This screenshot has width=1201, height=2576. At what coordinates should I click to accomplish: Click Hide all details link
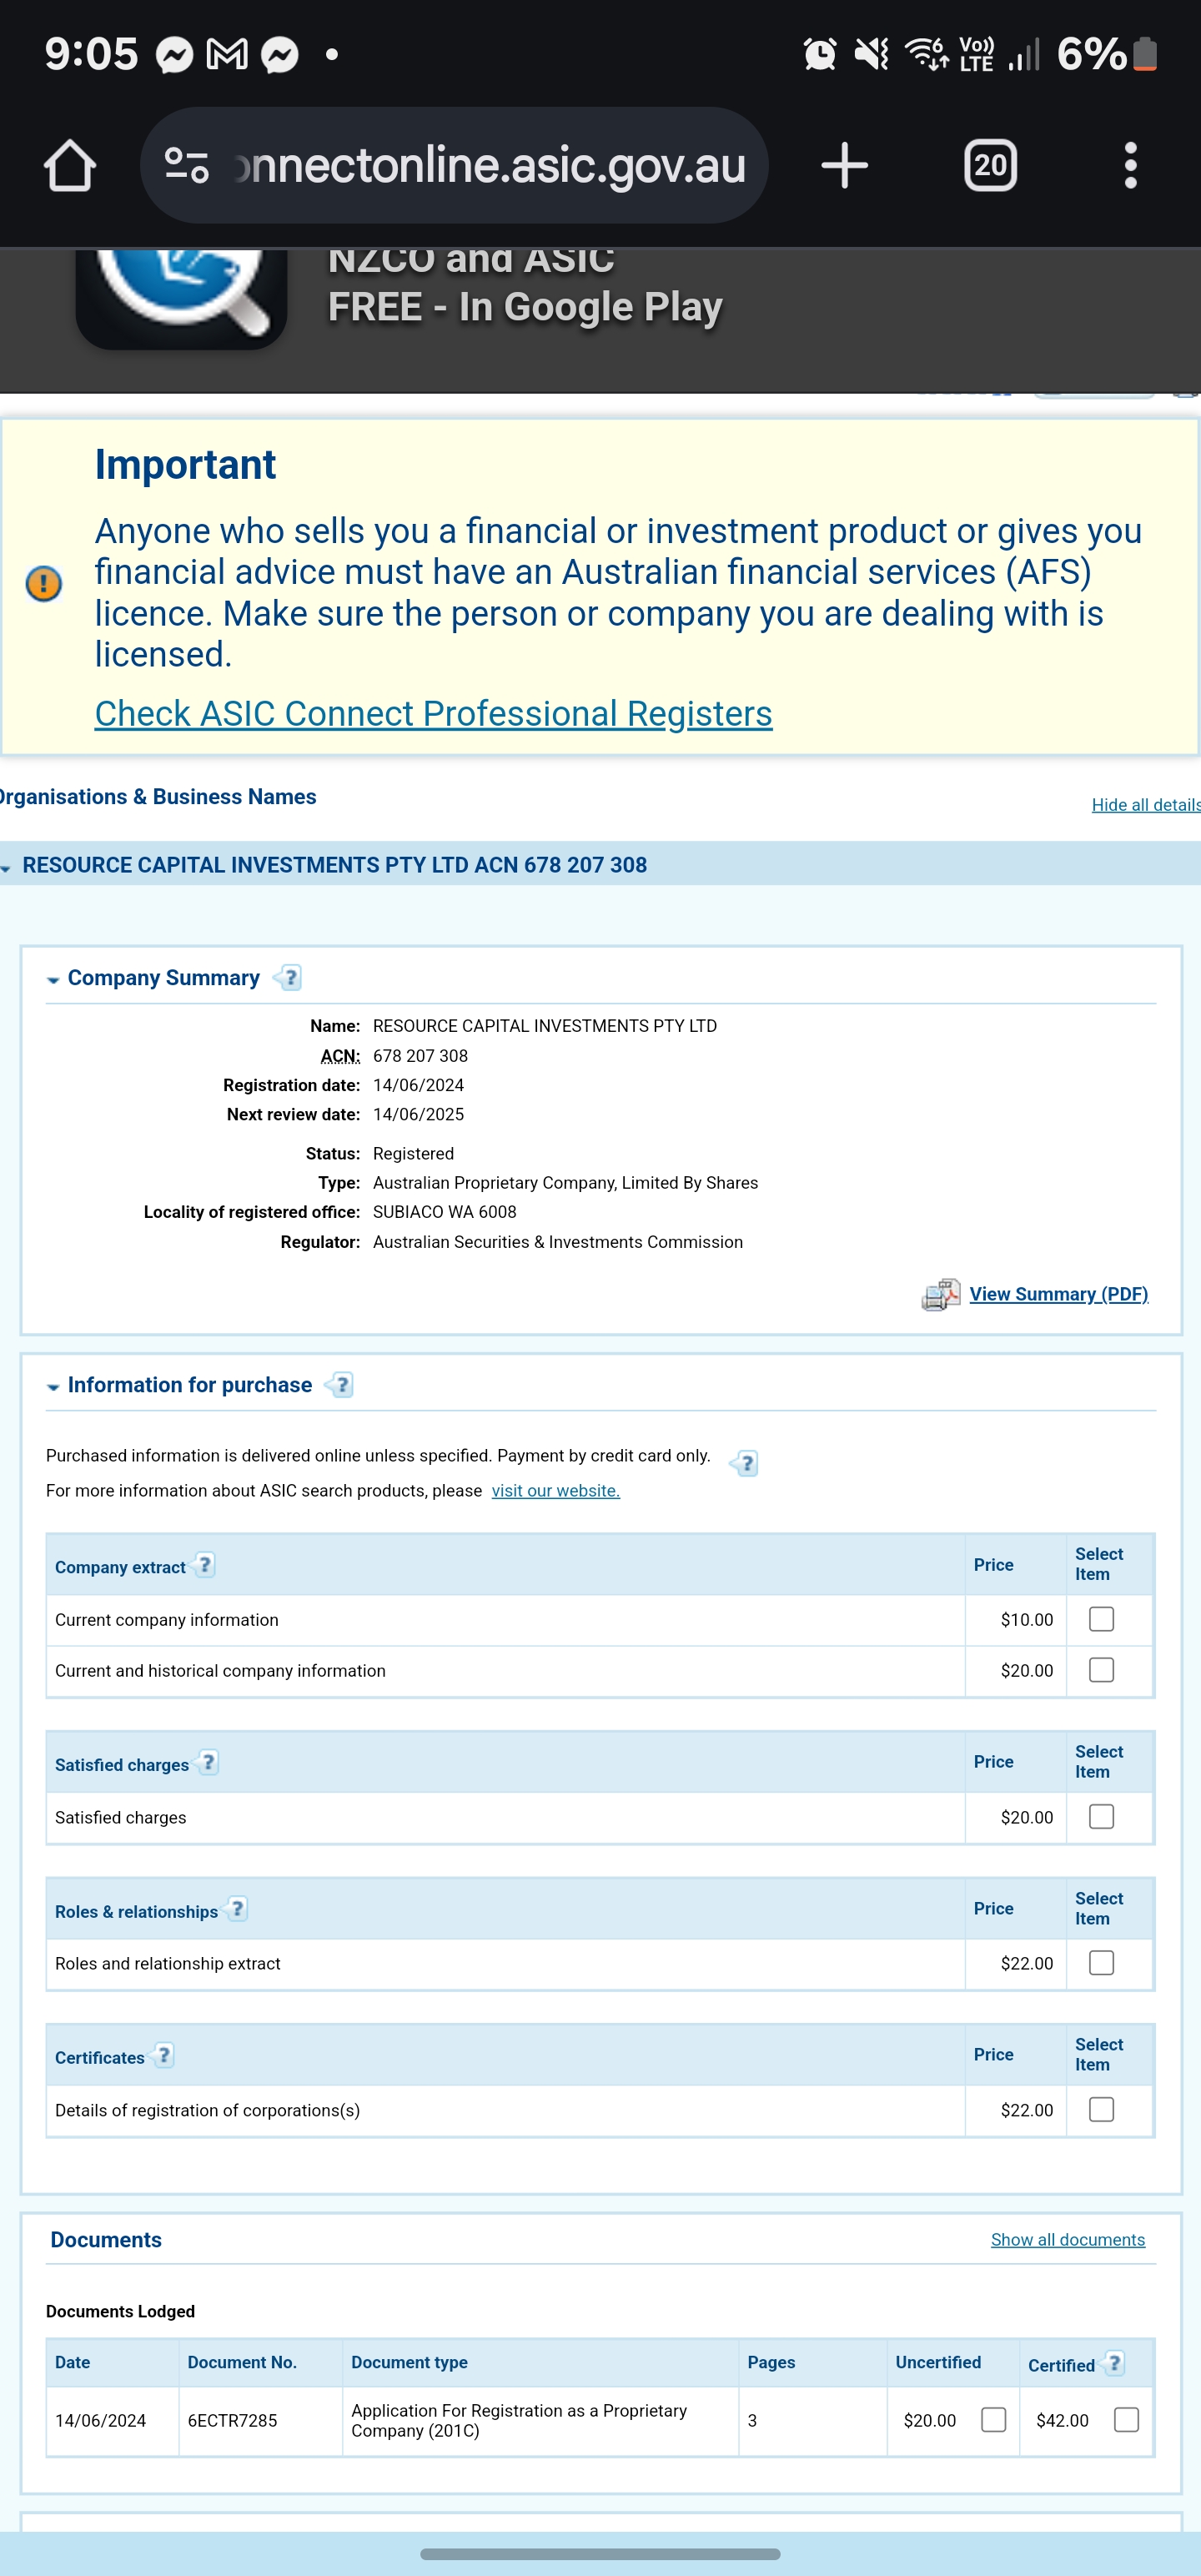point(1146,805)
